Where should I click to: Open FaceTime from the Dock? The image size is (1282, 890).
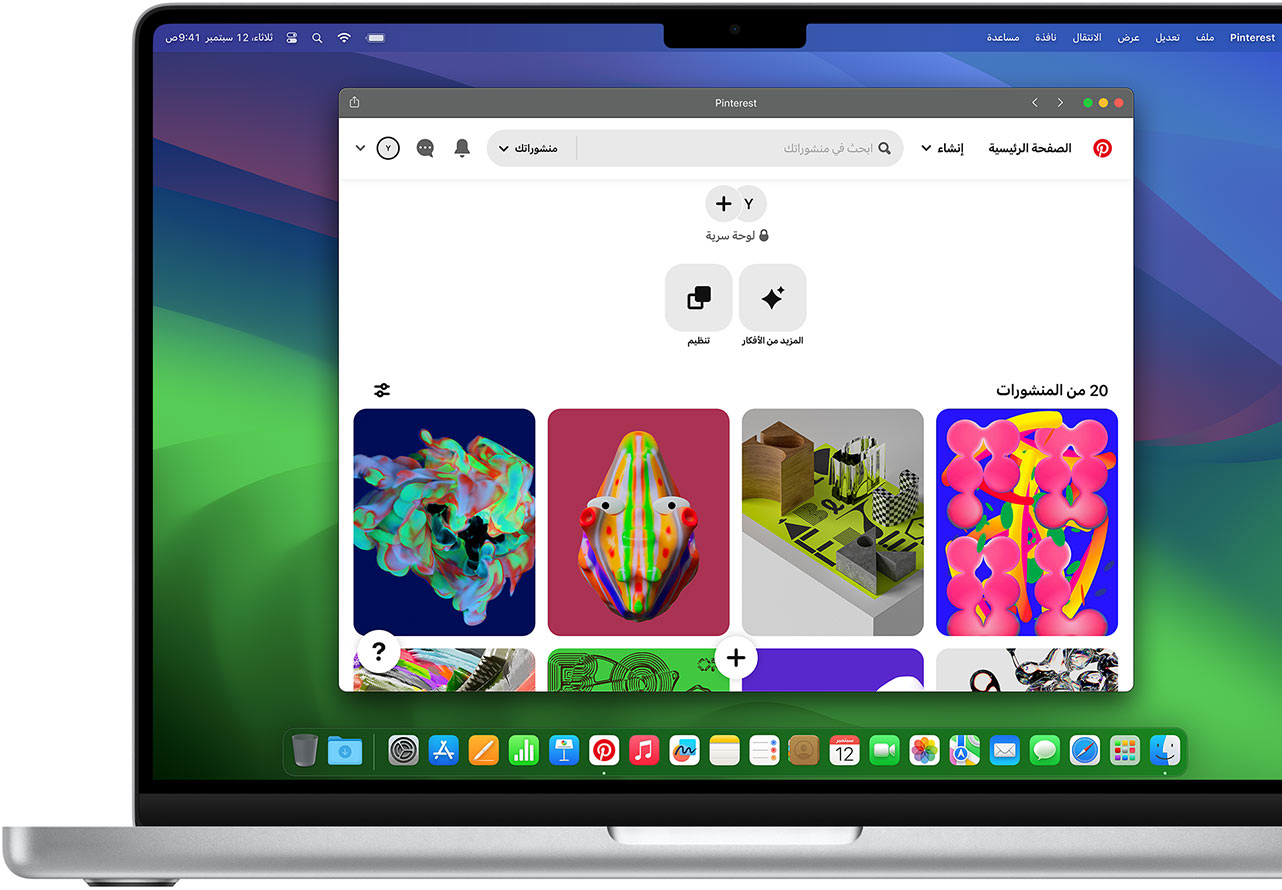885,750
